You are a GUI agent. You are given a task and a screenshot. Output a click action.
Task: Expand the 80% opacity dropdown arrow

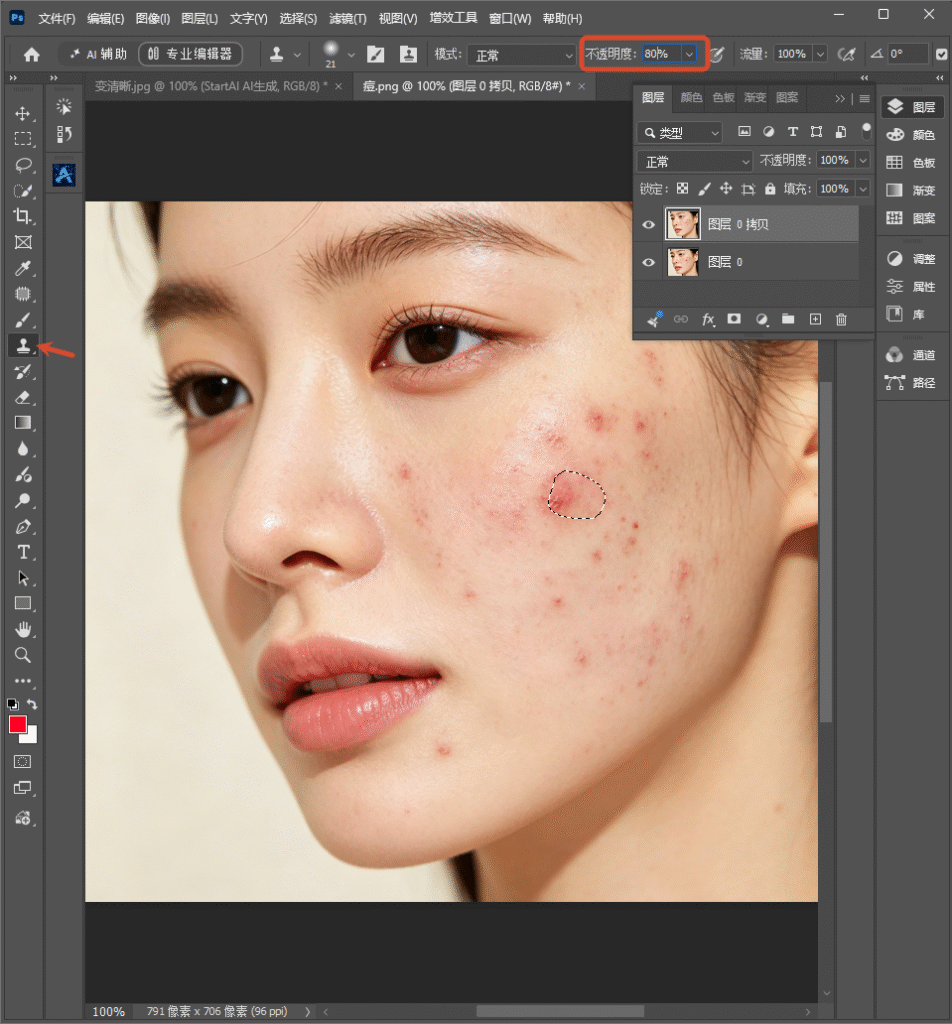point(689,54)
